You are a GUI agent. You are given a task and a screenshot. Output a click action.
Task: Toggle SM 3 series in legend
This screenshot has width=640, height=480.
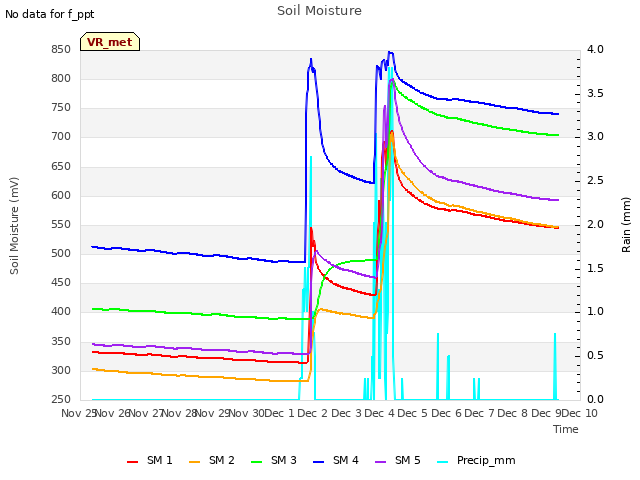point(274,460)
